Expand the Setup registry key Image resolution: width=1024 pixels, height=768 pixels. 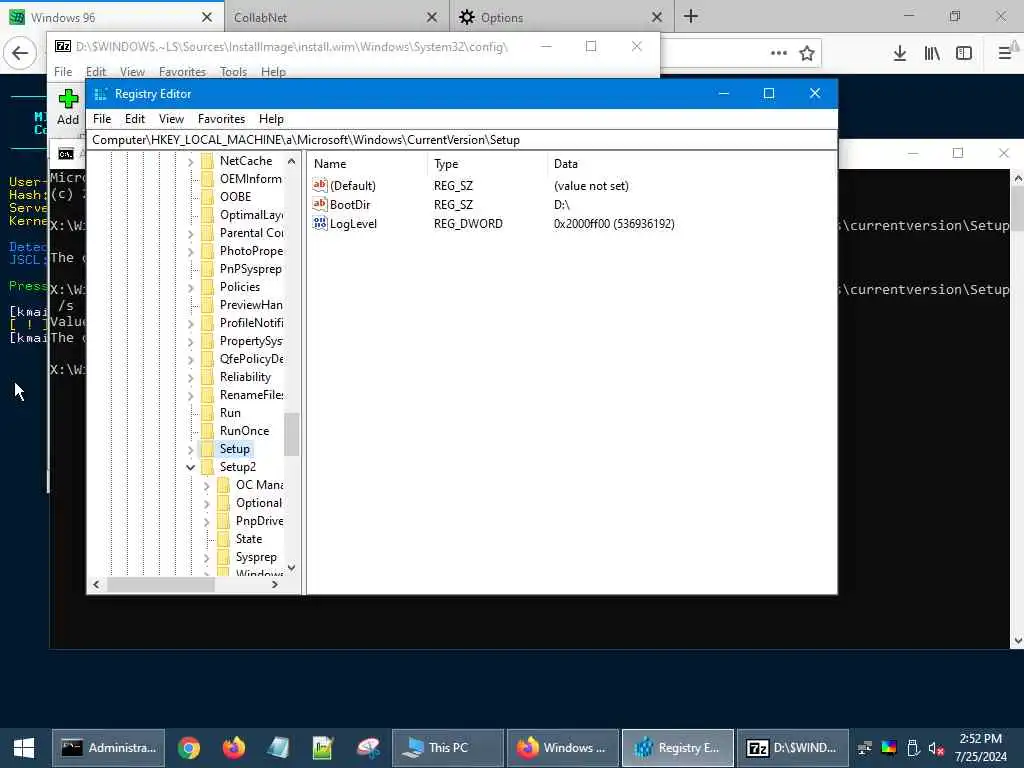pyautogui.click(x=191, y=449)
